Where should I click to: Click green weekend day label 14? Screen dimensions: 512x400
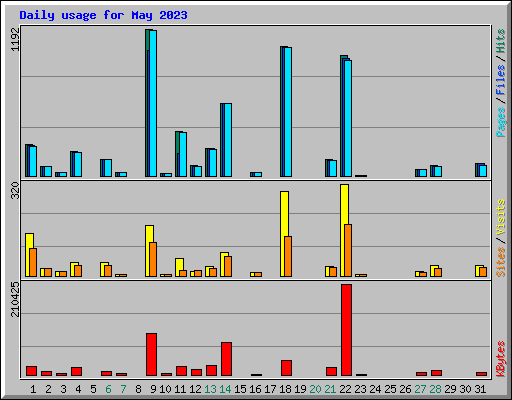coord(225,389)
